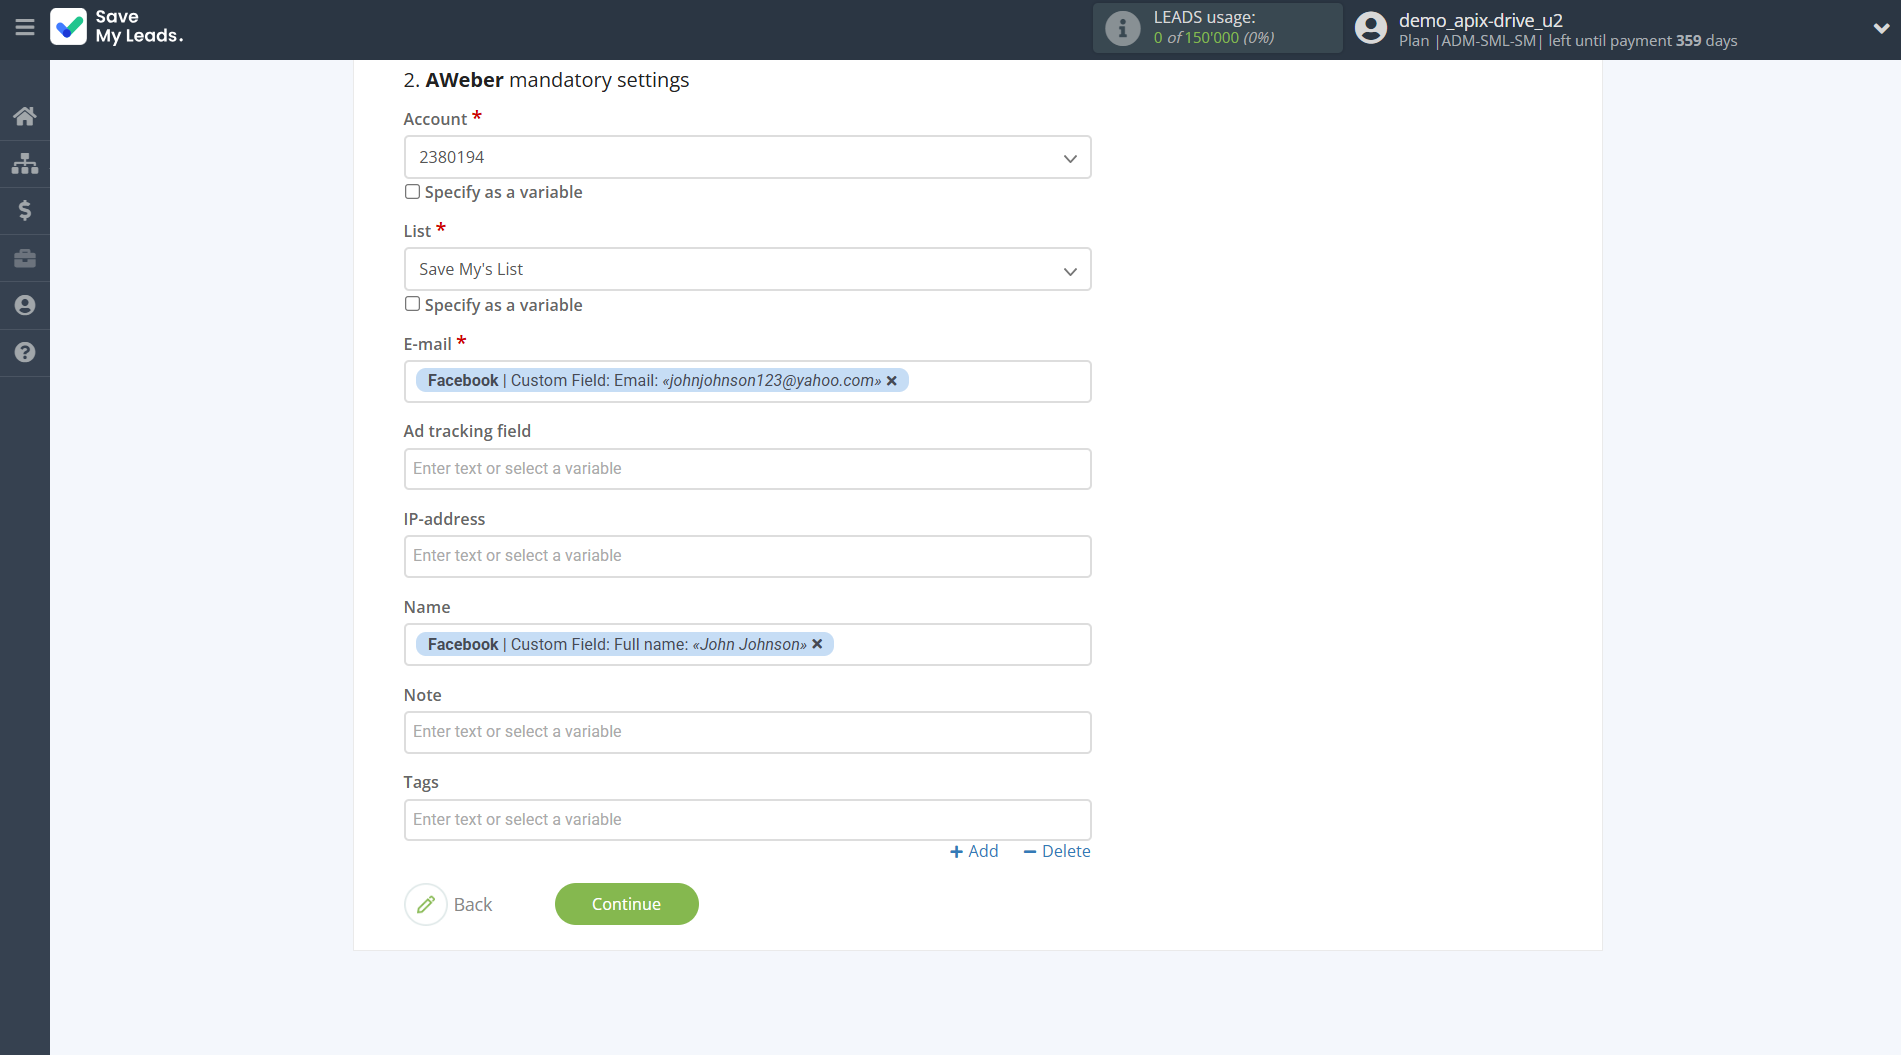Screen dimensions: 1901x1055
Task: Click the LEADS usage info icon
Action: pos(1122,28)
